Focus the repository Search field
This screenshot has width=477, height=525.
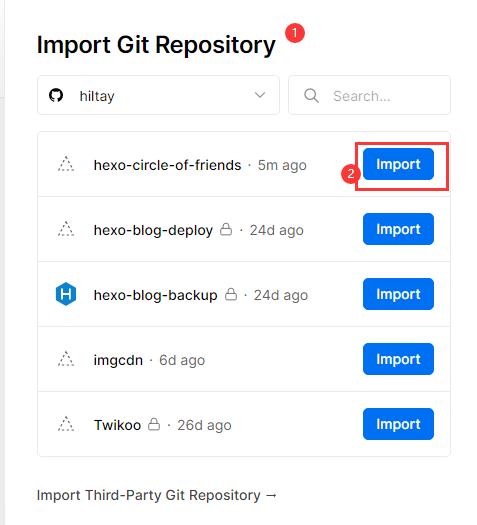tap(370, 95)
